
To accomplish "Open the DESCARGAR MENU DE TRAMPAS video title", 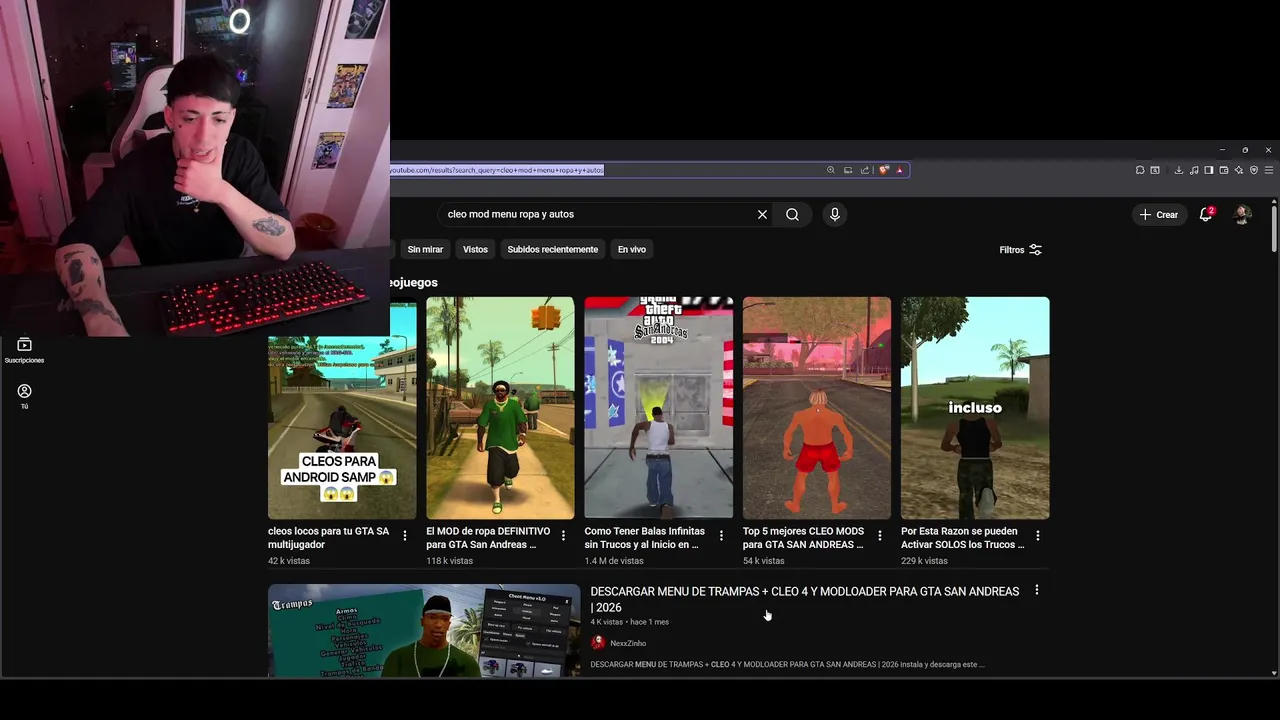I will point(805,599).
